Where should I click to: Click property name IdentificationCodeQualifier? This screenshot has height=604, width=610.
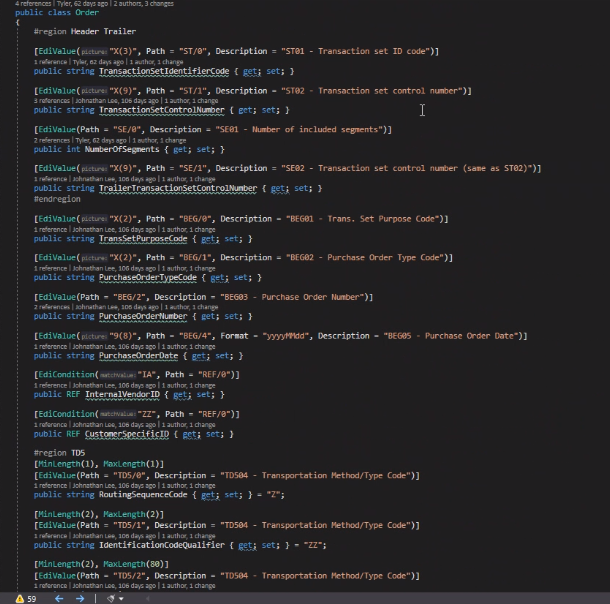[162, 545]
